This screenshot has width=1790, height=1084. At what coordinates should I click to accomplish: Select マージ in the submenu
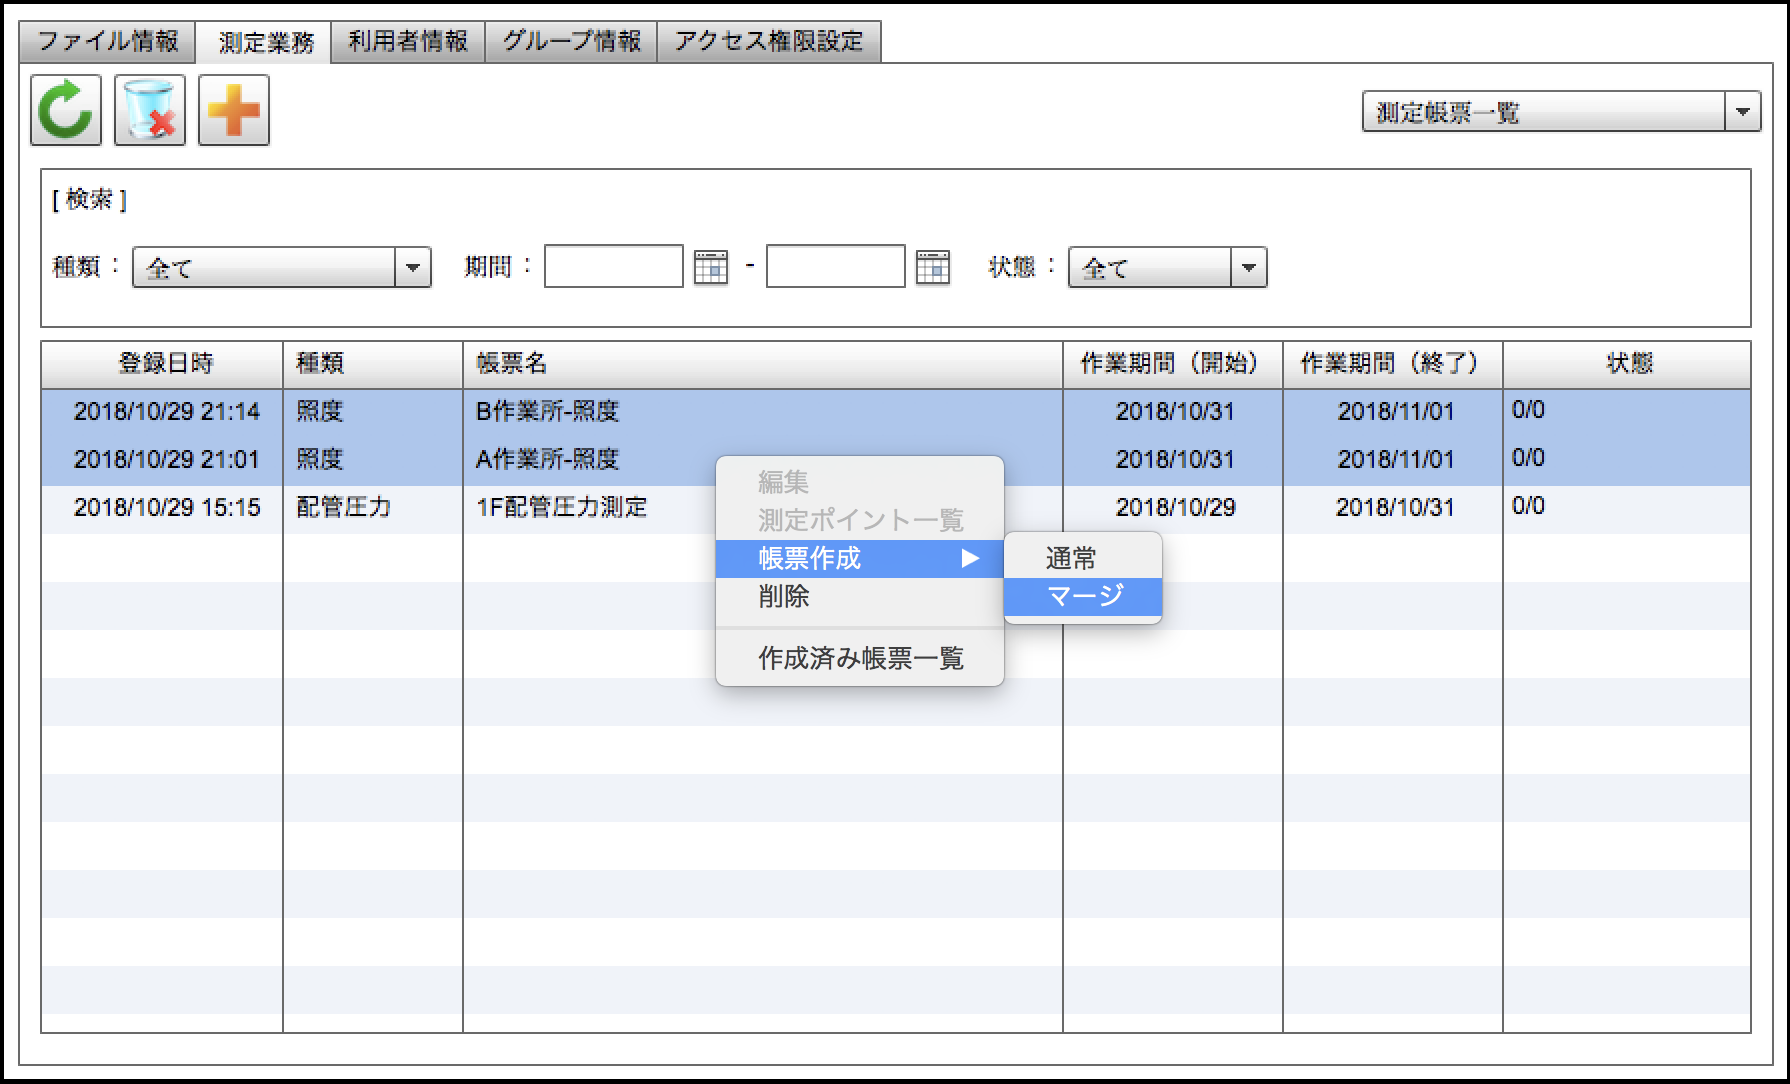[1084, 597]
